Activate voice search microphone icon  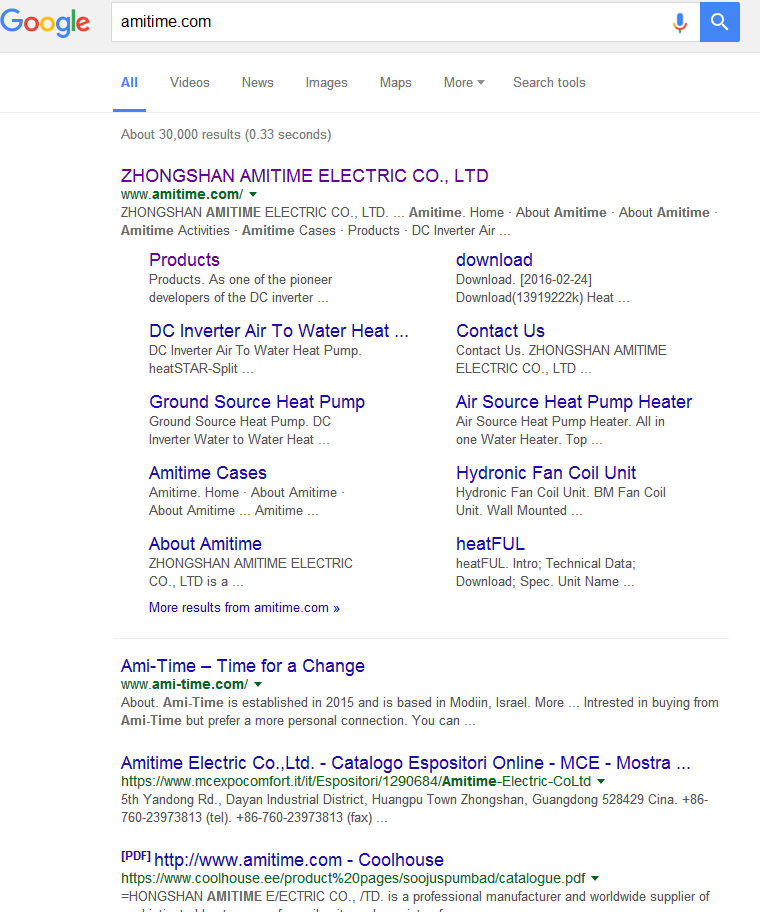[x=679, y=22]
